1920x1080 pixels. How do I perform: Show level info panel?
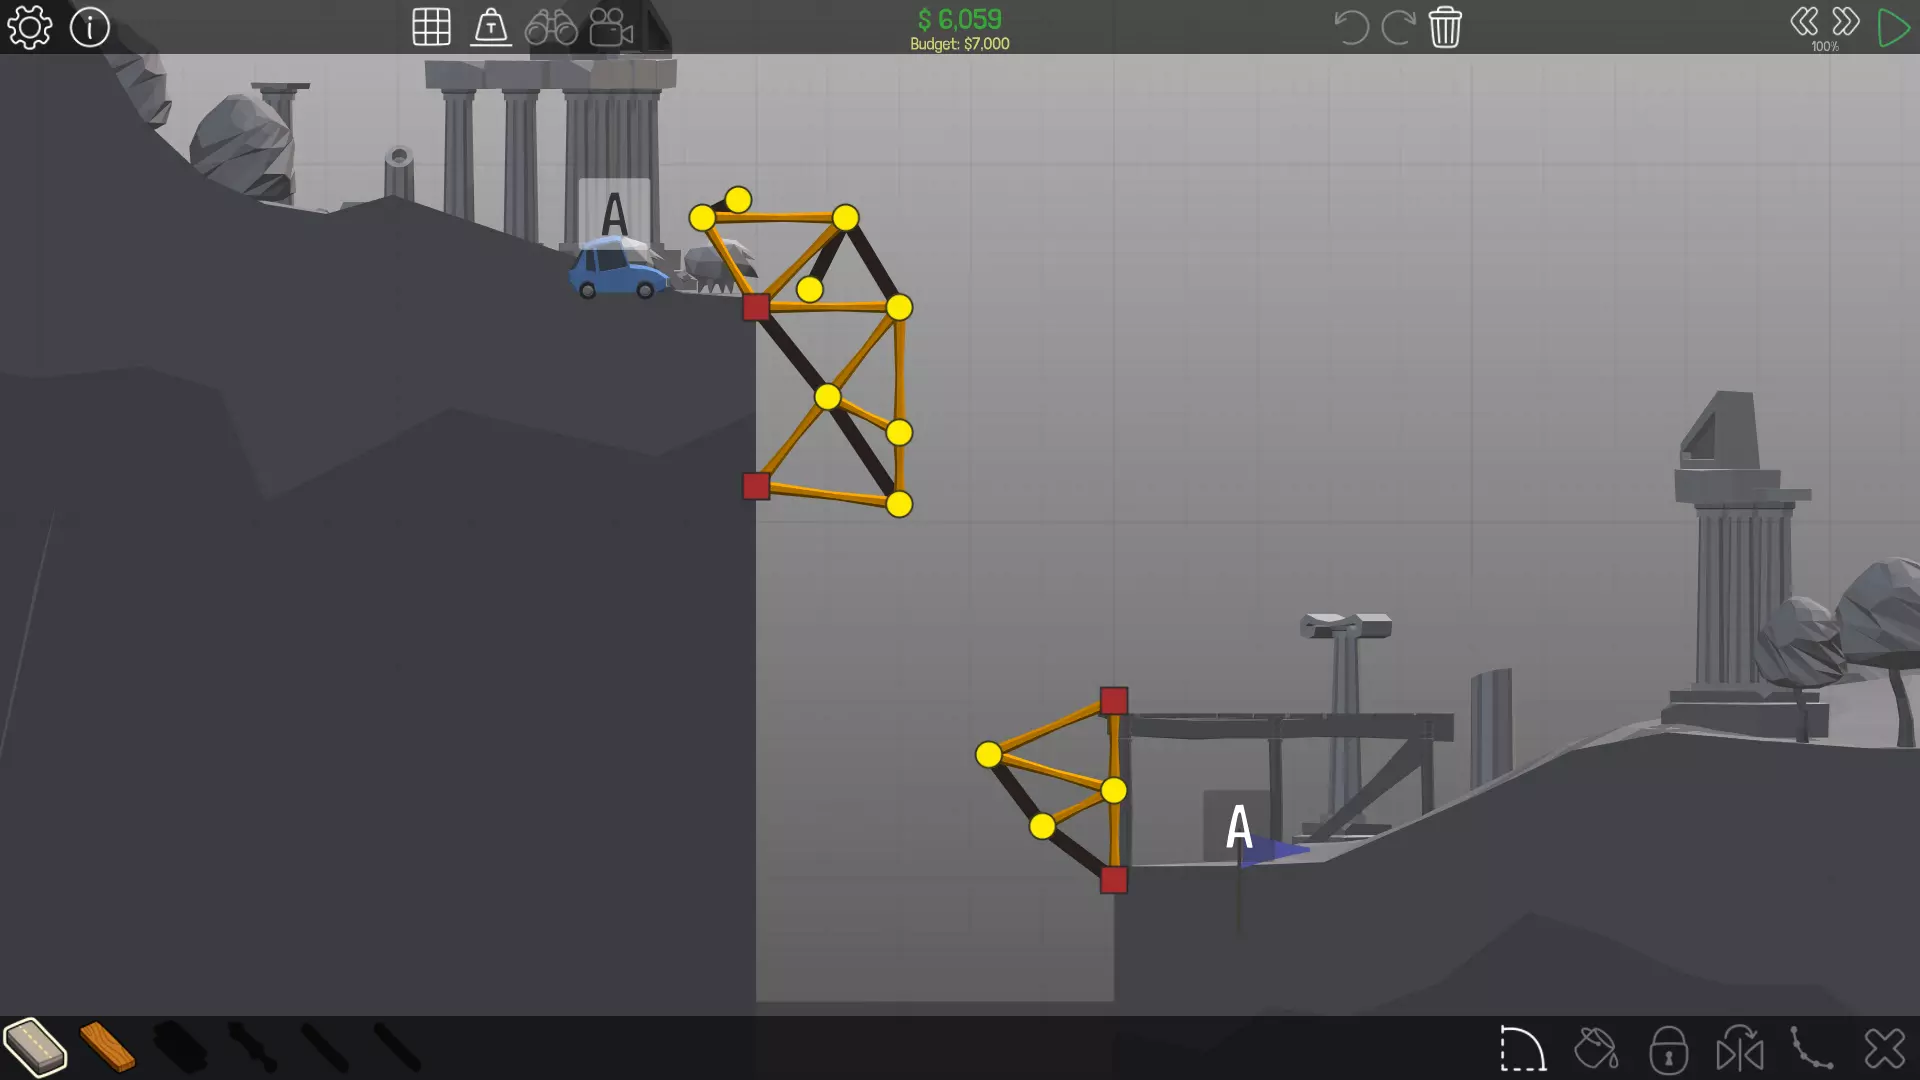pyautogui.click(x=90, y=27)
